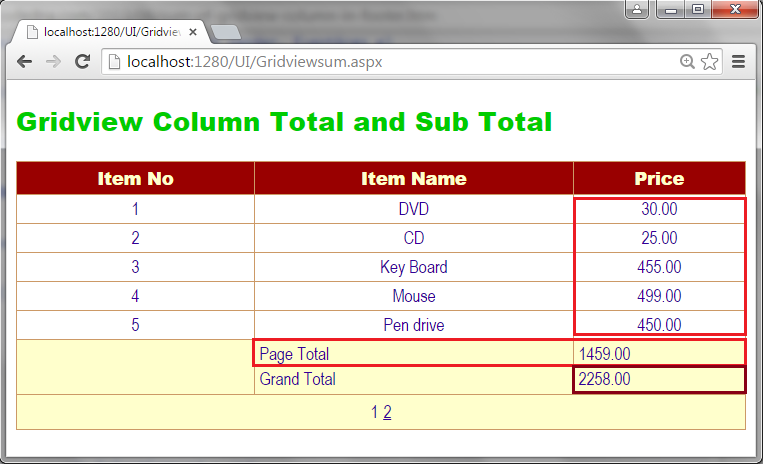Click the Grand Total label

coord(298,379)
